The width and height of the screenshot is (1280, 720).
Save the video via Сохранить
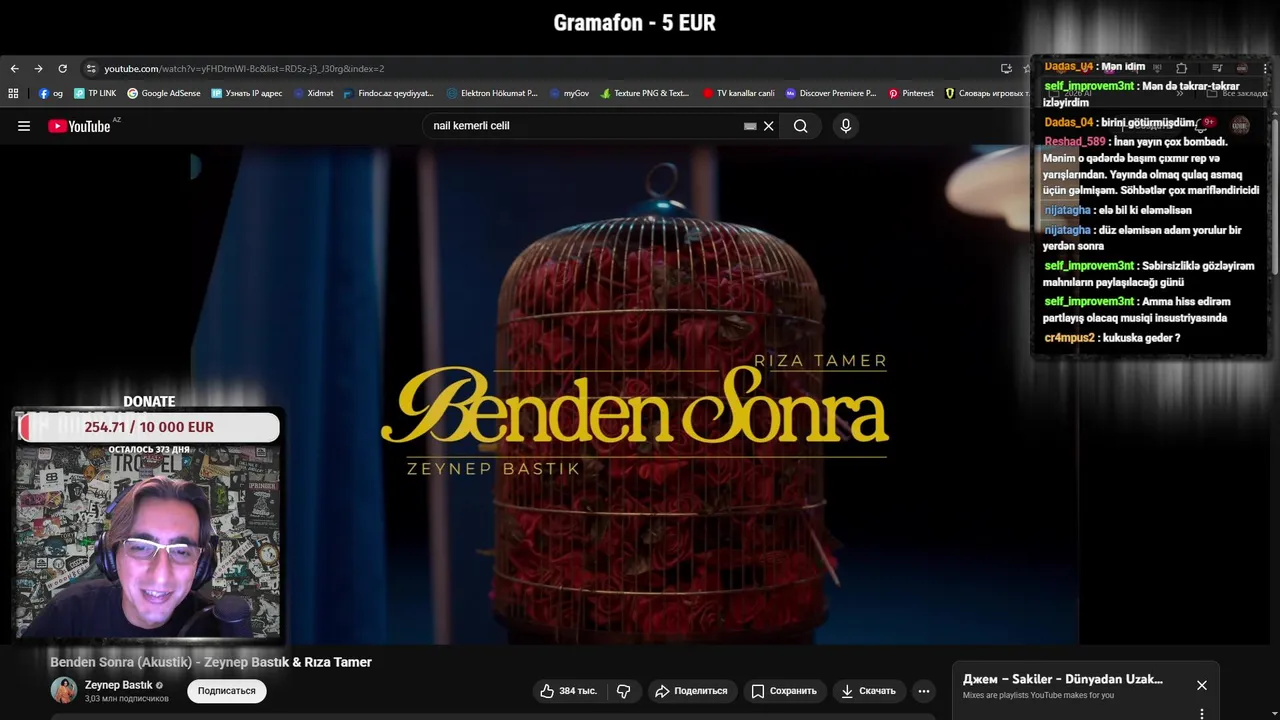coord(784,691)
